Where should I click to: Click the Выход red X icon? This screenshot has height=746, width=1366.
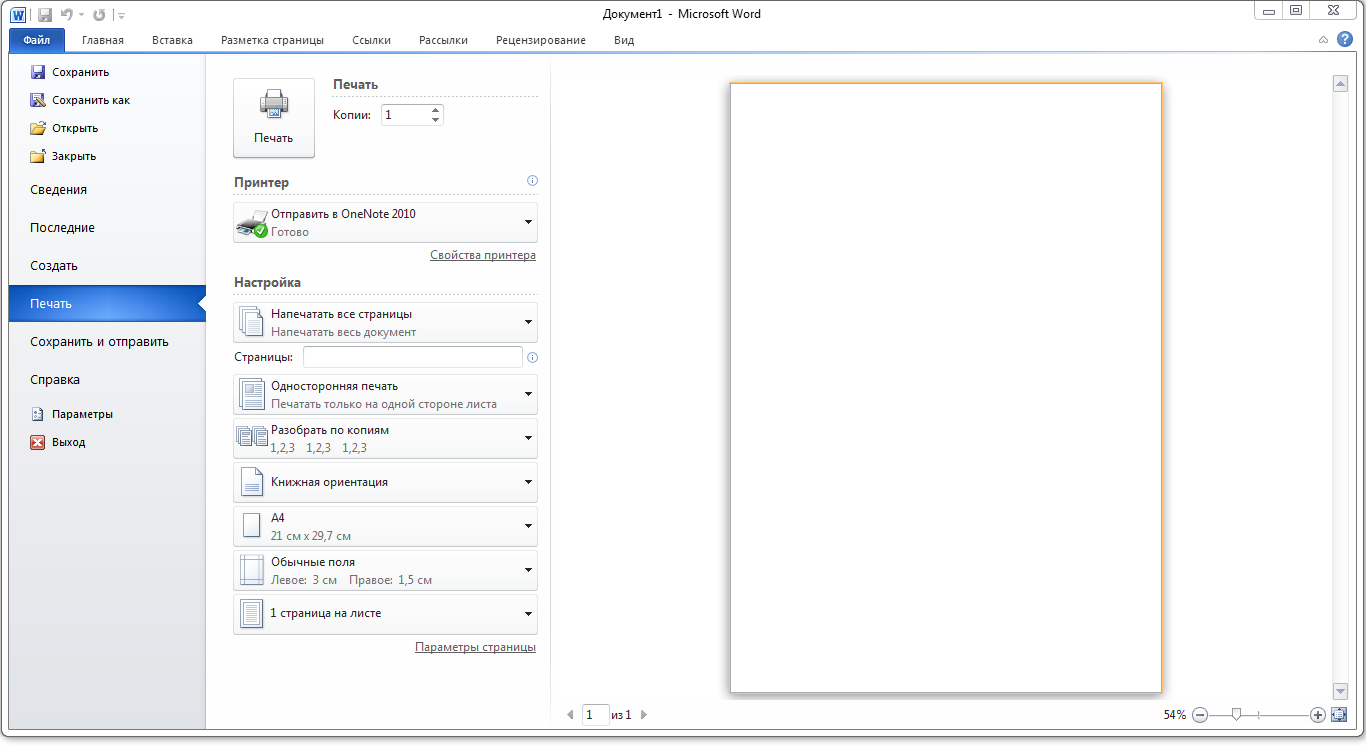tap(38, 442)
